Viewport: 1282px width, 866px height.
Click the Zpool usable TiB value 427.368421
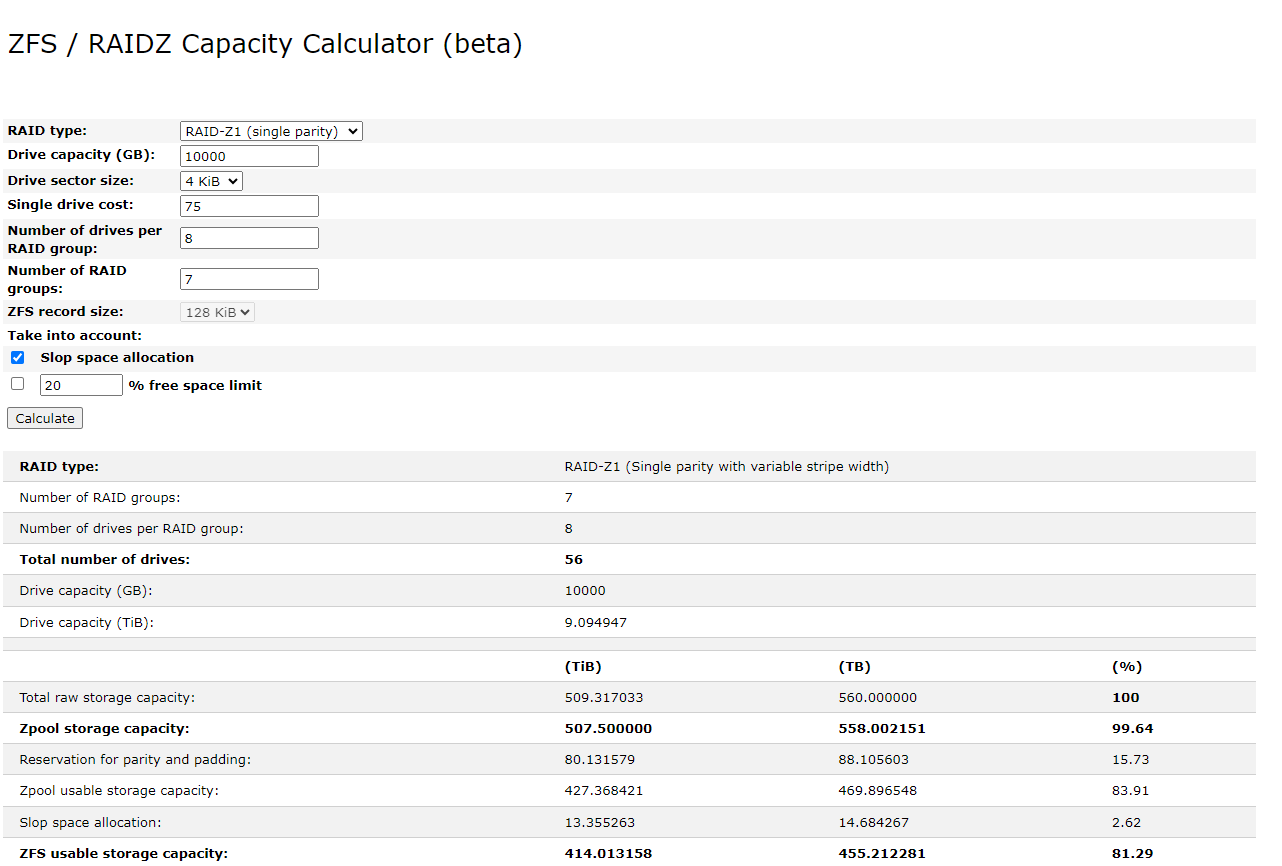click(603, 790)
